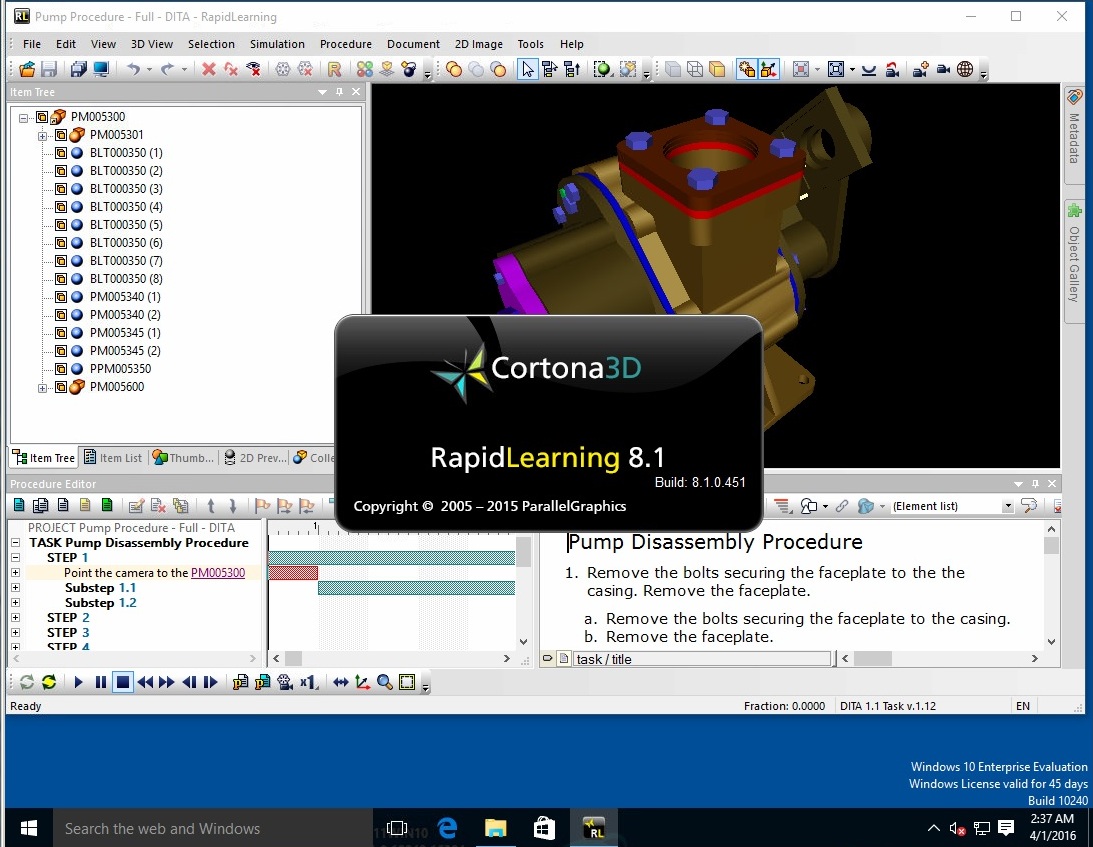Click the gold R toolbar icon
This screenshot has height=847, width=1093.
(335, 69)
